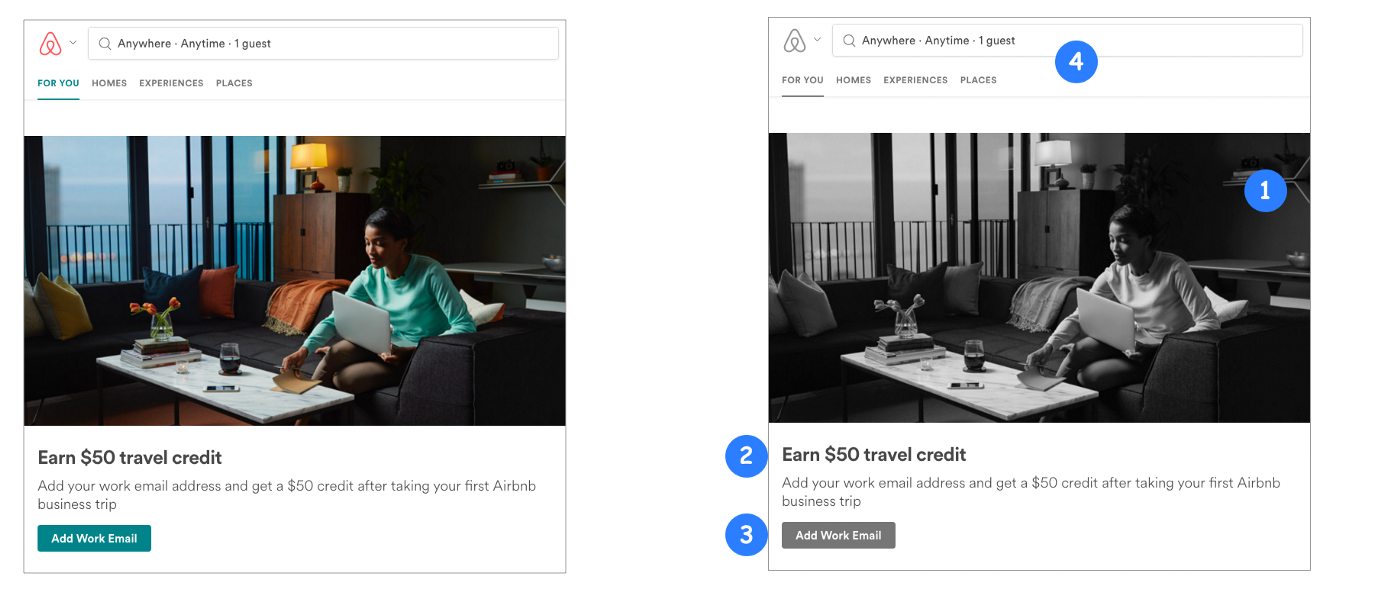Click the red Airbnb logo icon
Image resolution: width=1400 pixels, height=595 pixels.
50,44
